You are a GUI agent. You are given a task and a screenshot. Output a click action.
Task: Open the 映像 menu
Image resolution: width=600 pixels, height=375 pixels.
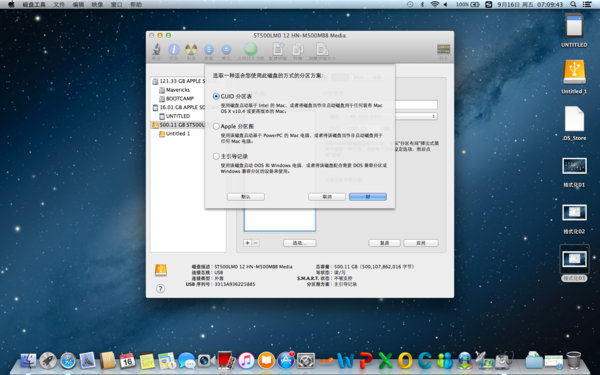pyautogui.click(x=97, y=5)
